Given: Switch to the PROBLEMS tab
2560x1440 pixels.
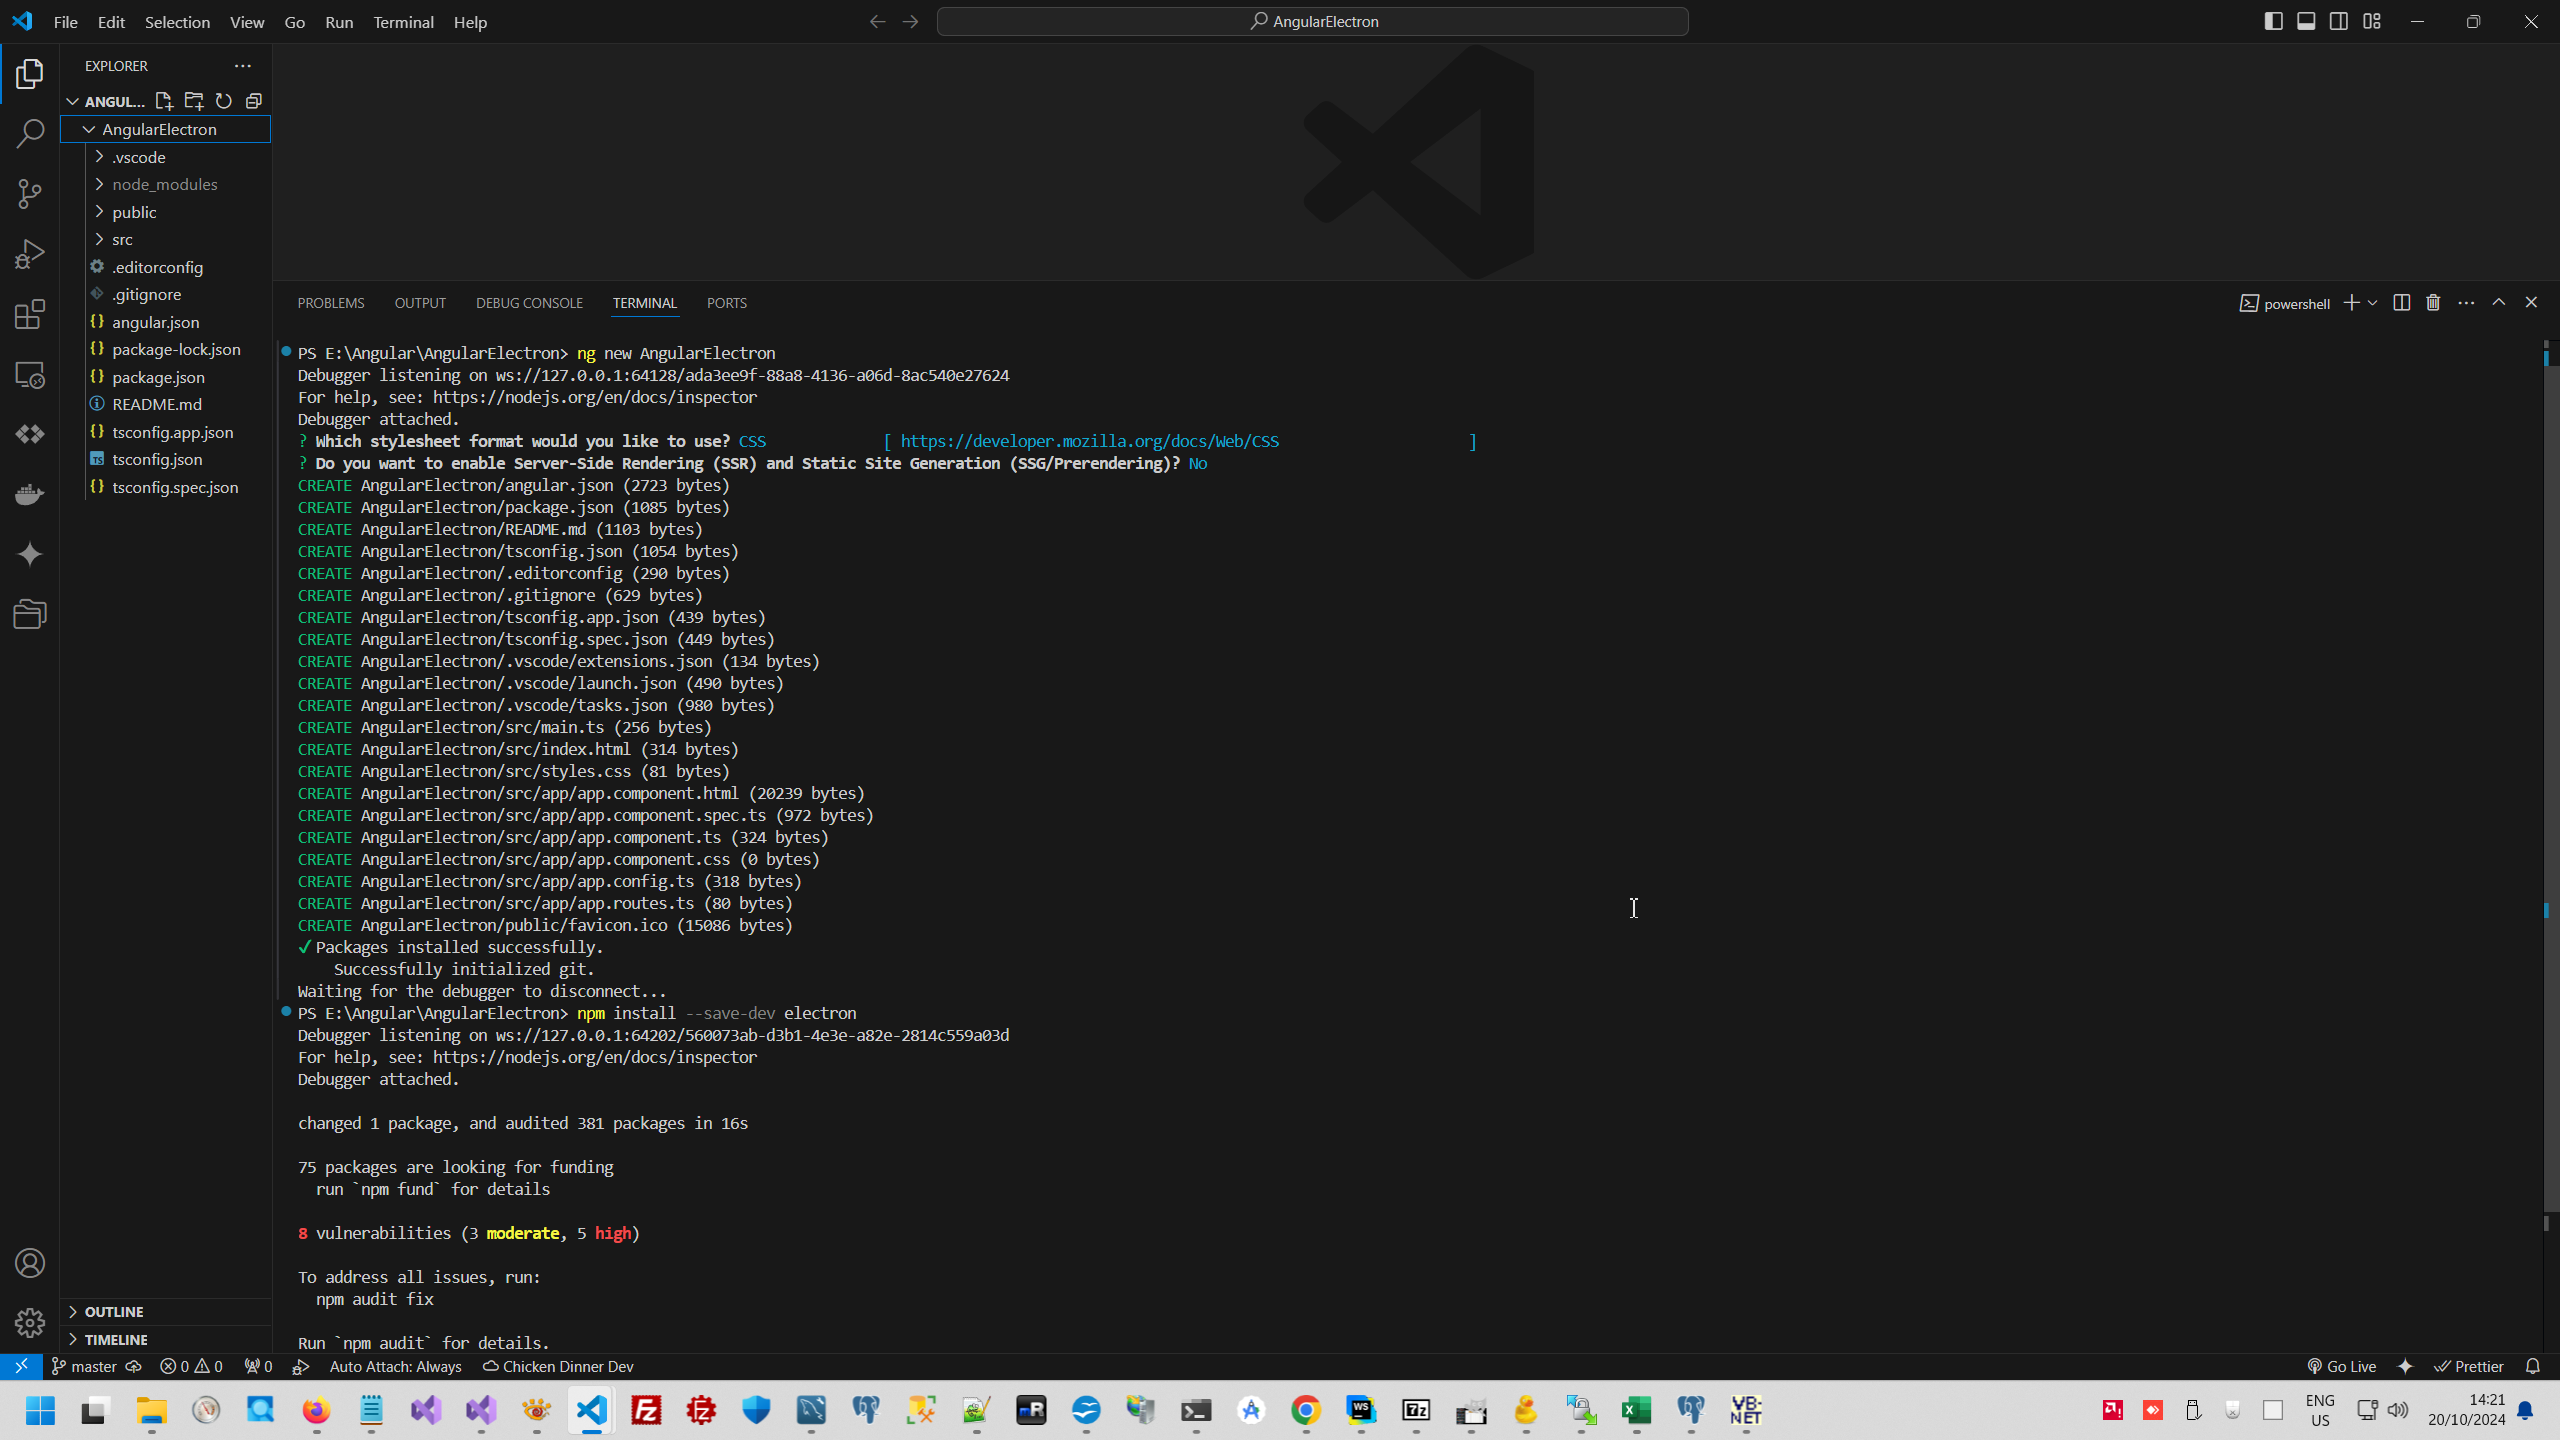Looking at the screenshot, I should [x=330, y=303].
